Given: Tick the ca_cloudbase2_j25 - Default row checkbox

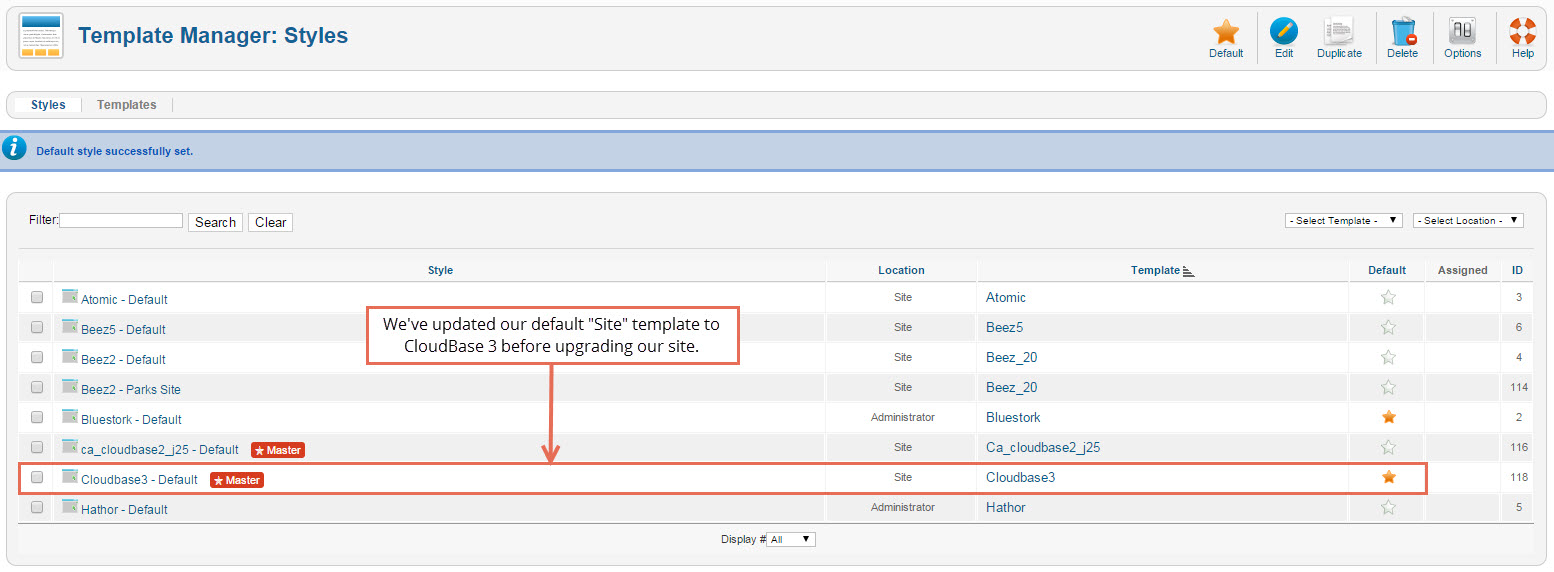Looking at the screenshot, I should 37,447.
